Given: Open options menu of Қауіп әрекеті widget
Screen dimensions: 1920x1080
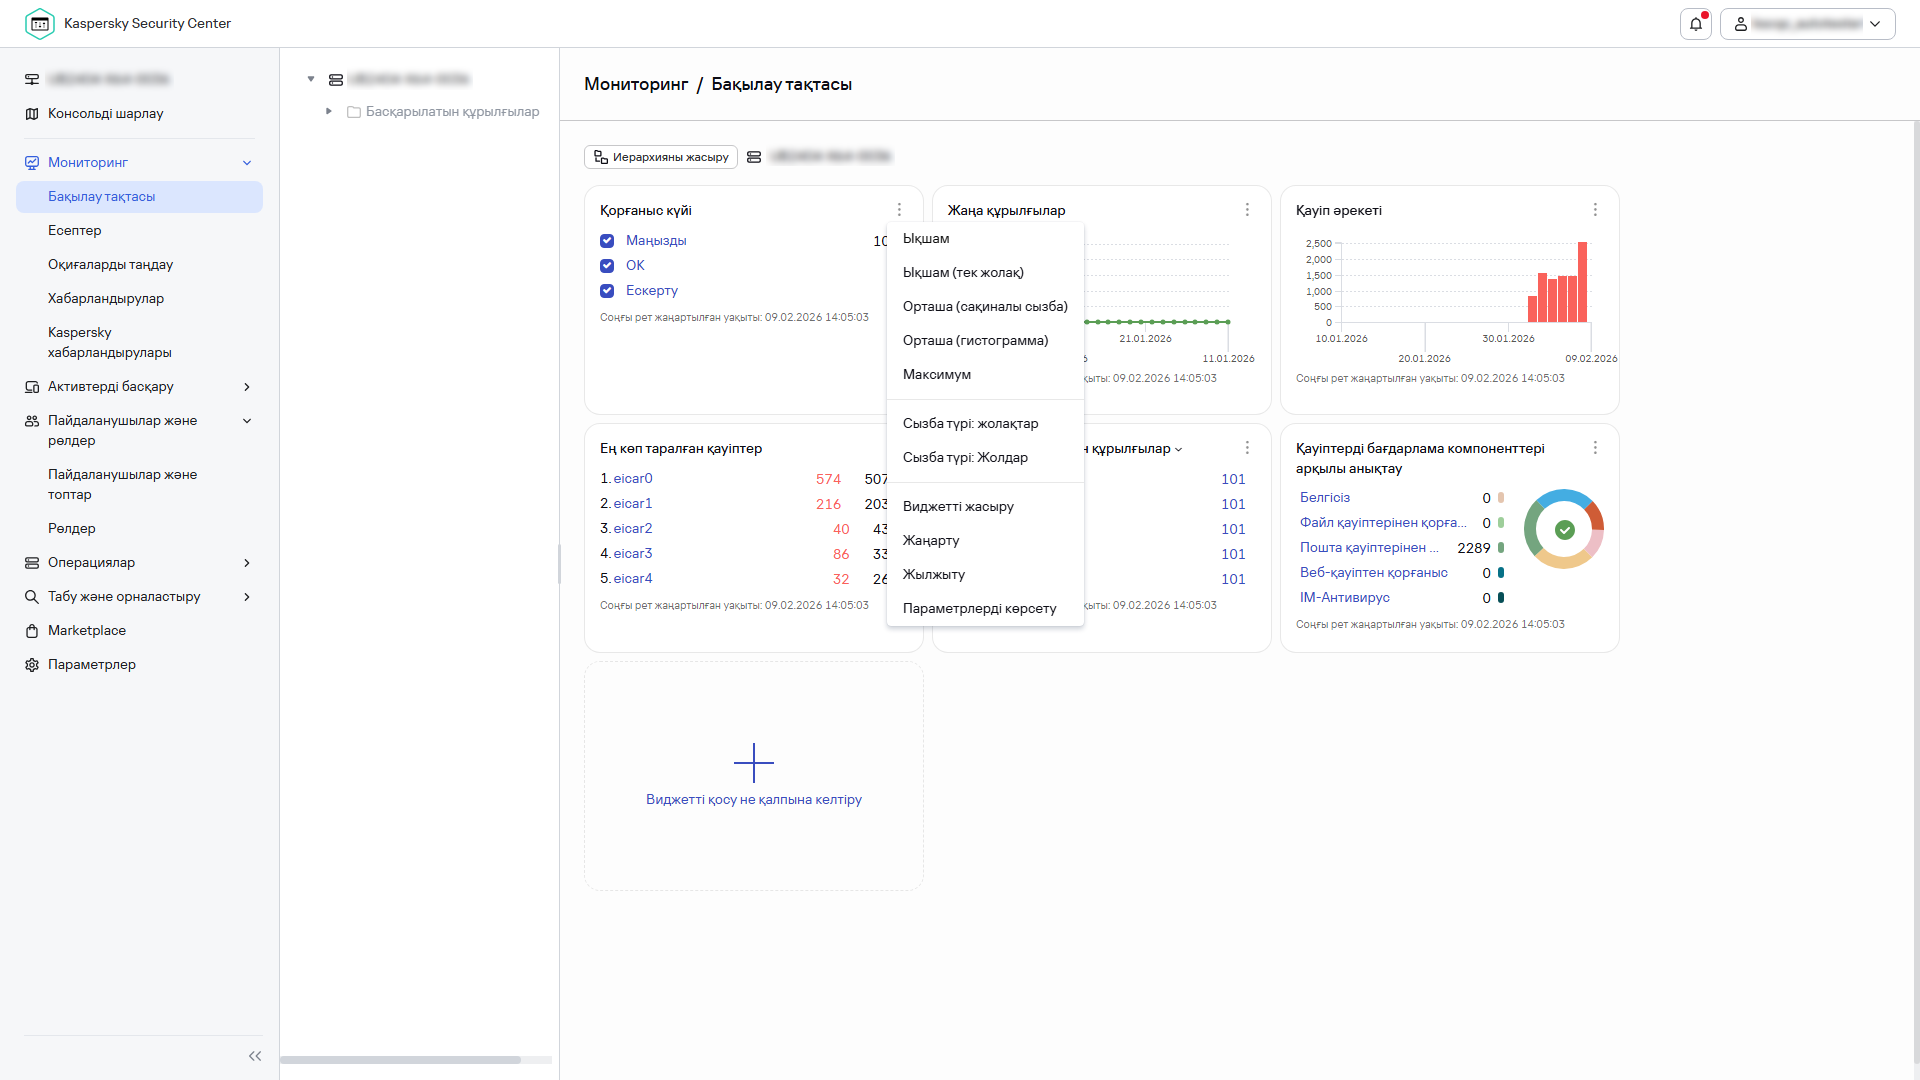Looking at the screenshot, I should (1595, 210).
